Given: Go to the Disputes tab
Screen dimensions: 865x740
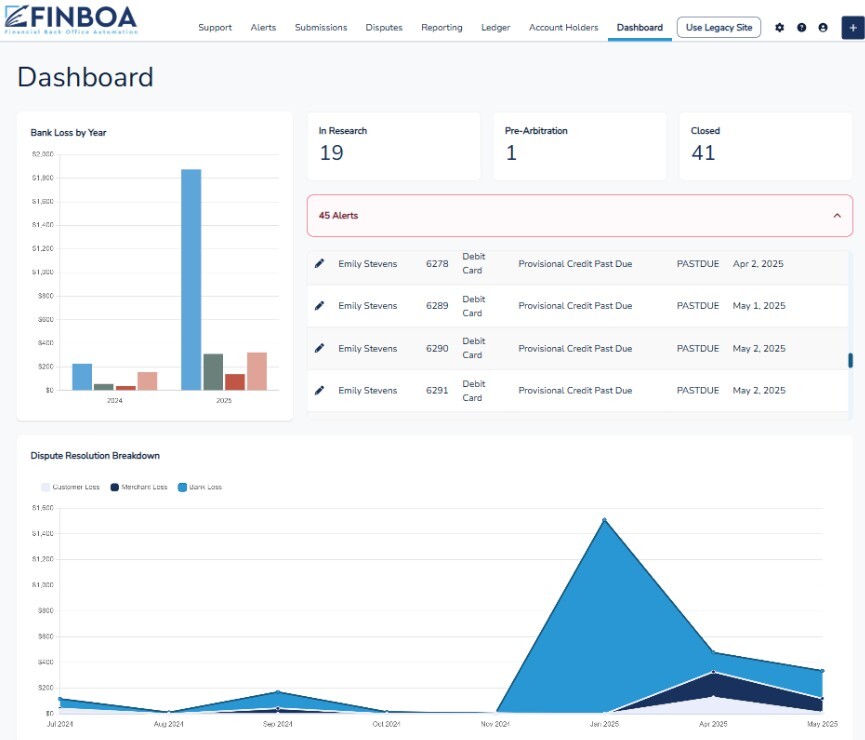Looking at the screenshot, I should tap(384, 28).
